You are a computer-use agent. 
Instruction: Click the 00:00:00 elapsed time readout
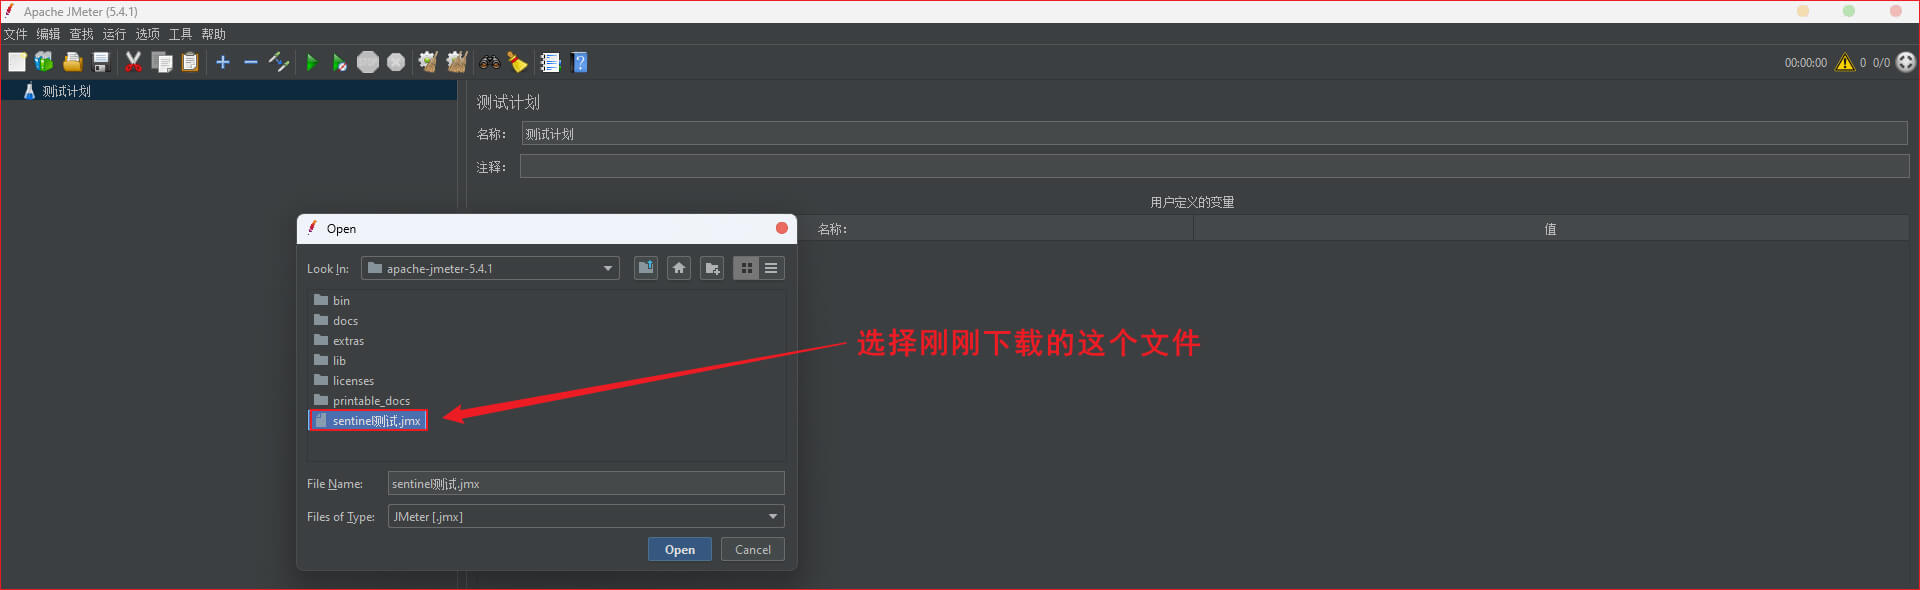tap(1805, 63)
